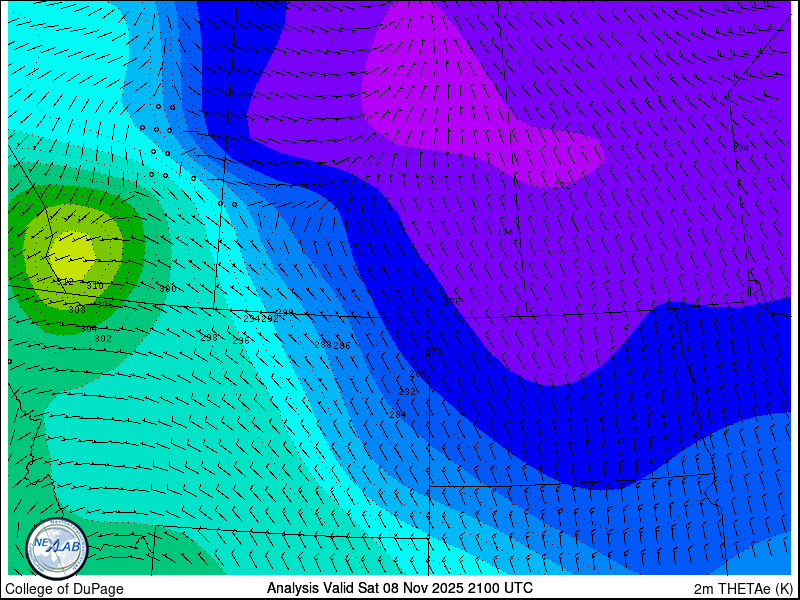
Task: Click the 282 contour label
Action: 407,392
